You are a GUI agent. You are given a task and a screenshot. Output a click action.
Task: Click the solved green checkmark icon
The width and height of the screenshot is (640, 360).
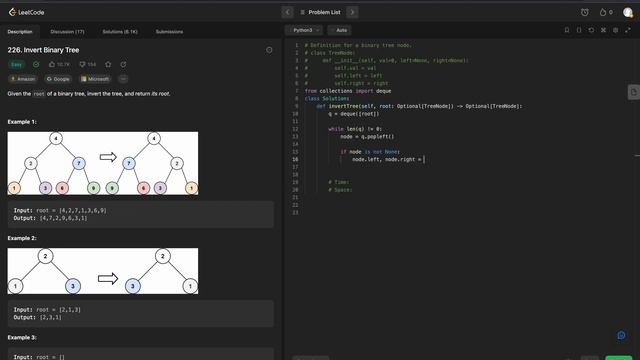pos(36,64)
